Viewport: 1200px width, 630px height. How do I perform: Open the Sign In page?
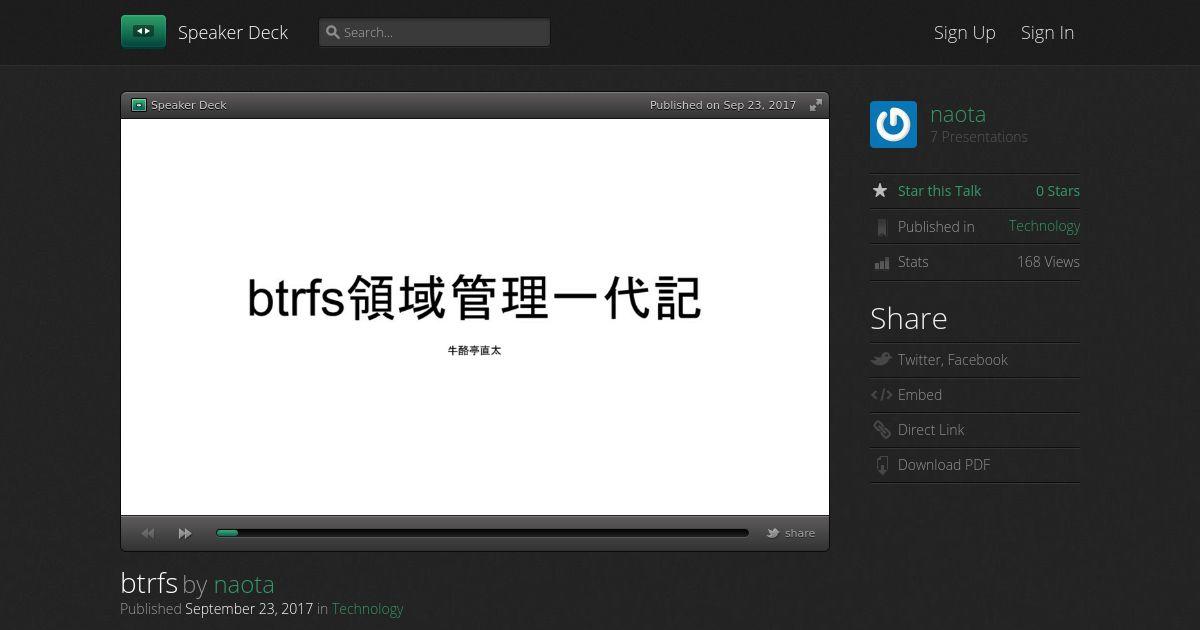coord(1047,32)
